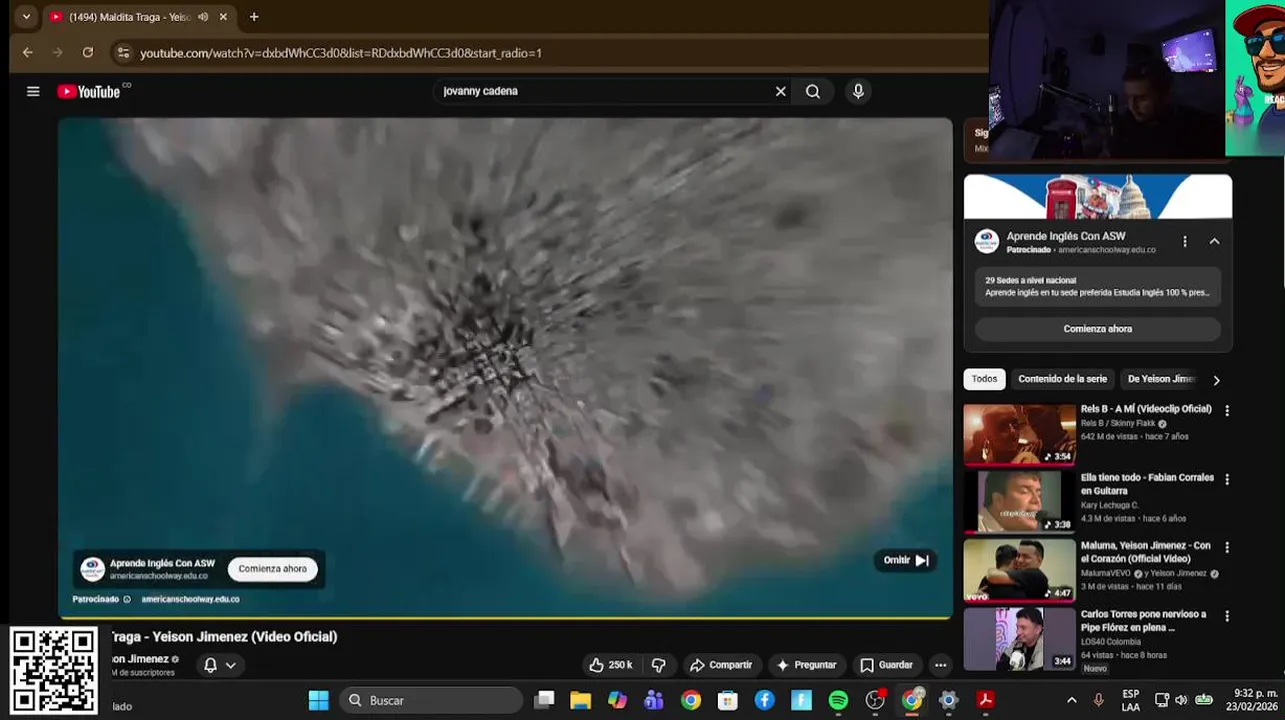Start voice search with the microphone
The height and width of the screenshot is (720, 1285).
858,91
